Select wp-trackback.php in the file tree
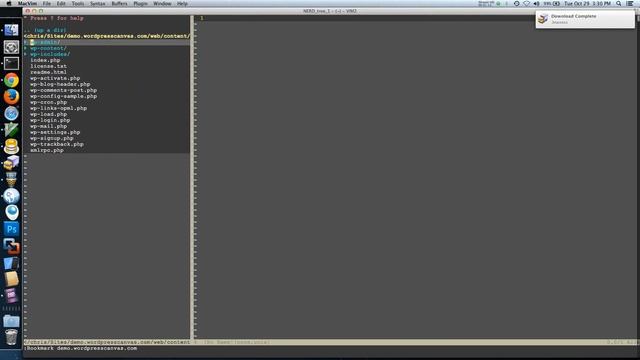 tap(57, 144)
